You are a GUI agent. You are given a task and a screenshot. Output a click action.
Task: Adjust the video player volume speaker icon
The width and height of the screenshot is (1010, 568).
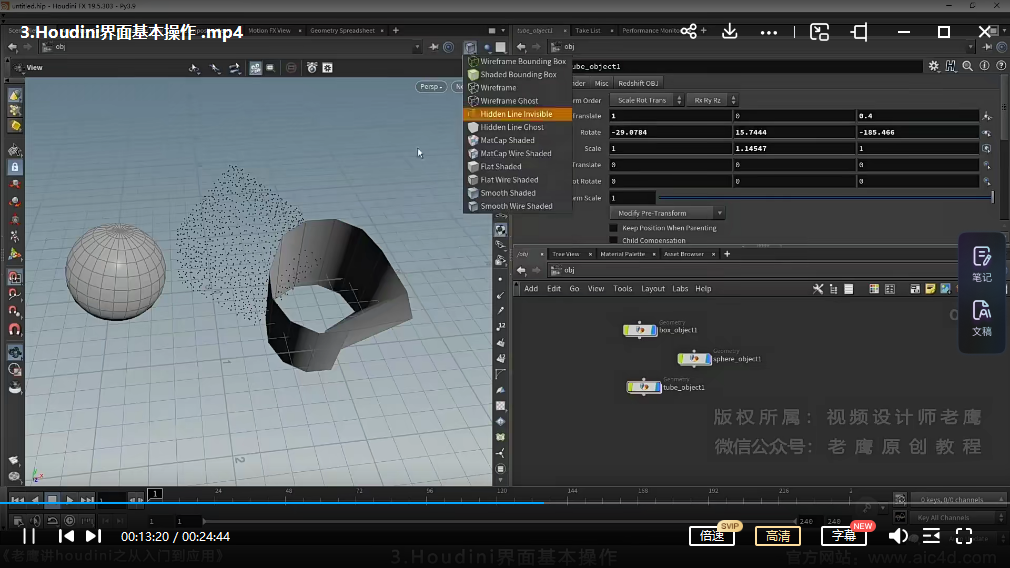click(898, 536)
